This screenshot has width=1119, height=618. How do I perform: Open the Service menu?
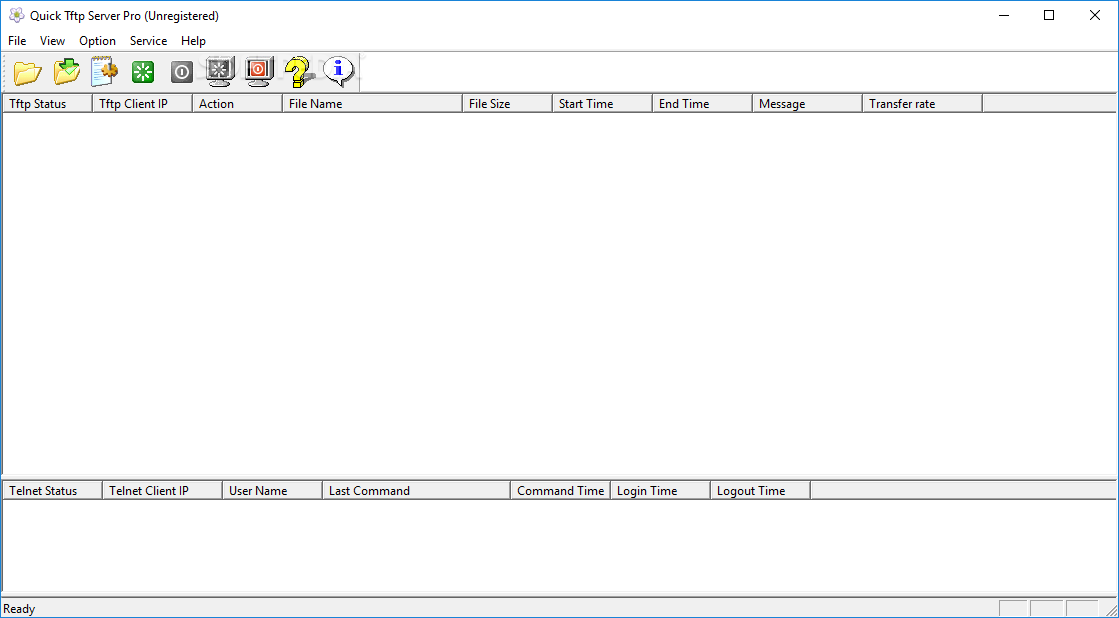point(148,41)
